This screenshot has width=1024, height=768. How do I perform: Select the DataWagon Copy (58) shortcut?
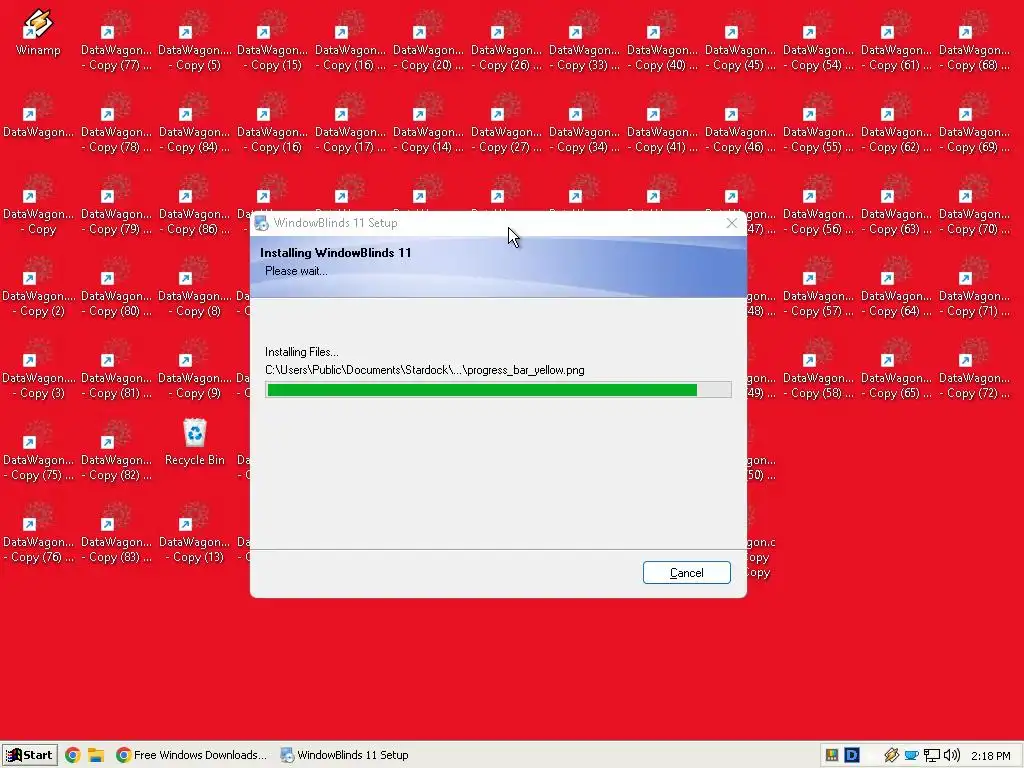(x=819, y=370)
